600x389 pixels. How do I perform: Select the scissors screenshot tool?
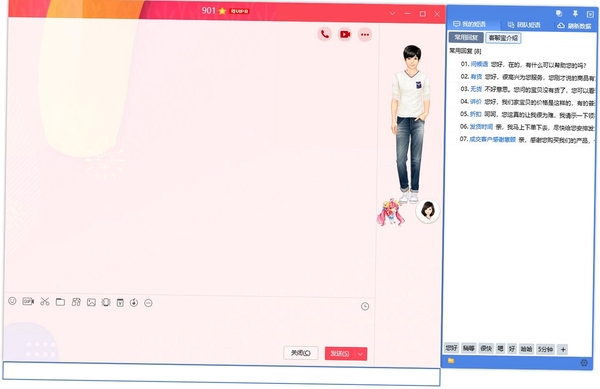tap(45, 301)
